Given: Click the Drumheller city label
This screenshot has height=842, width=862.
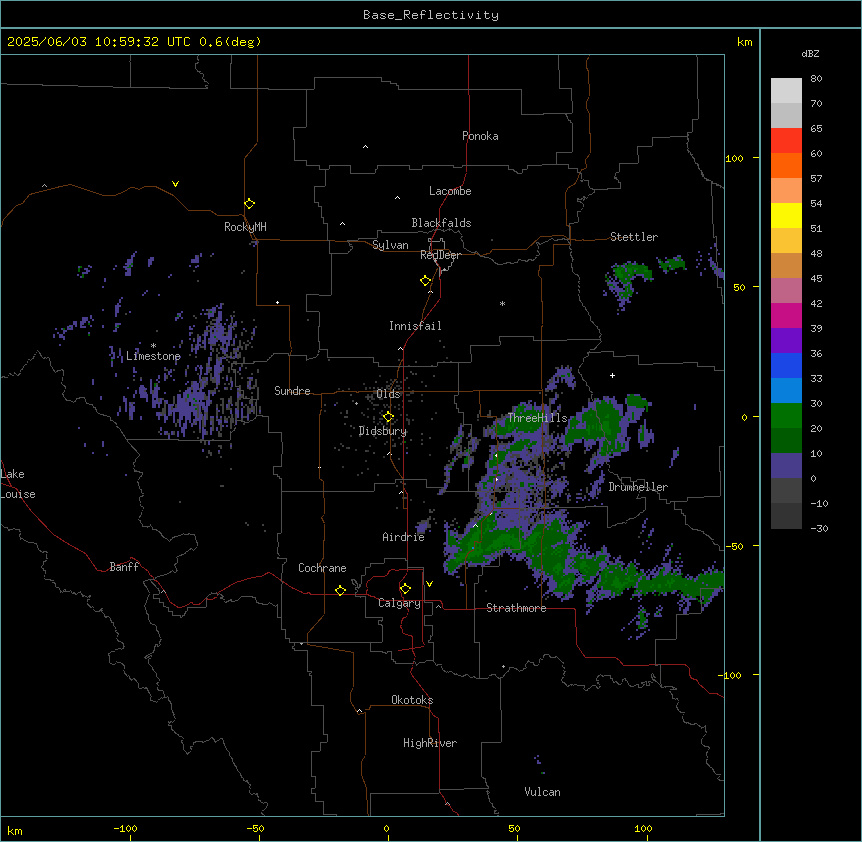Looking at the screenshot, I should [x=638, y=487].
